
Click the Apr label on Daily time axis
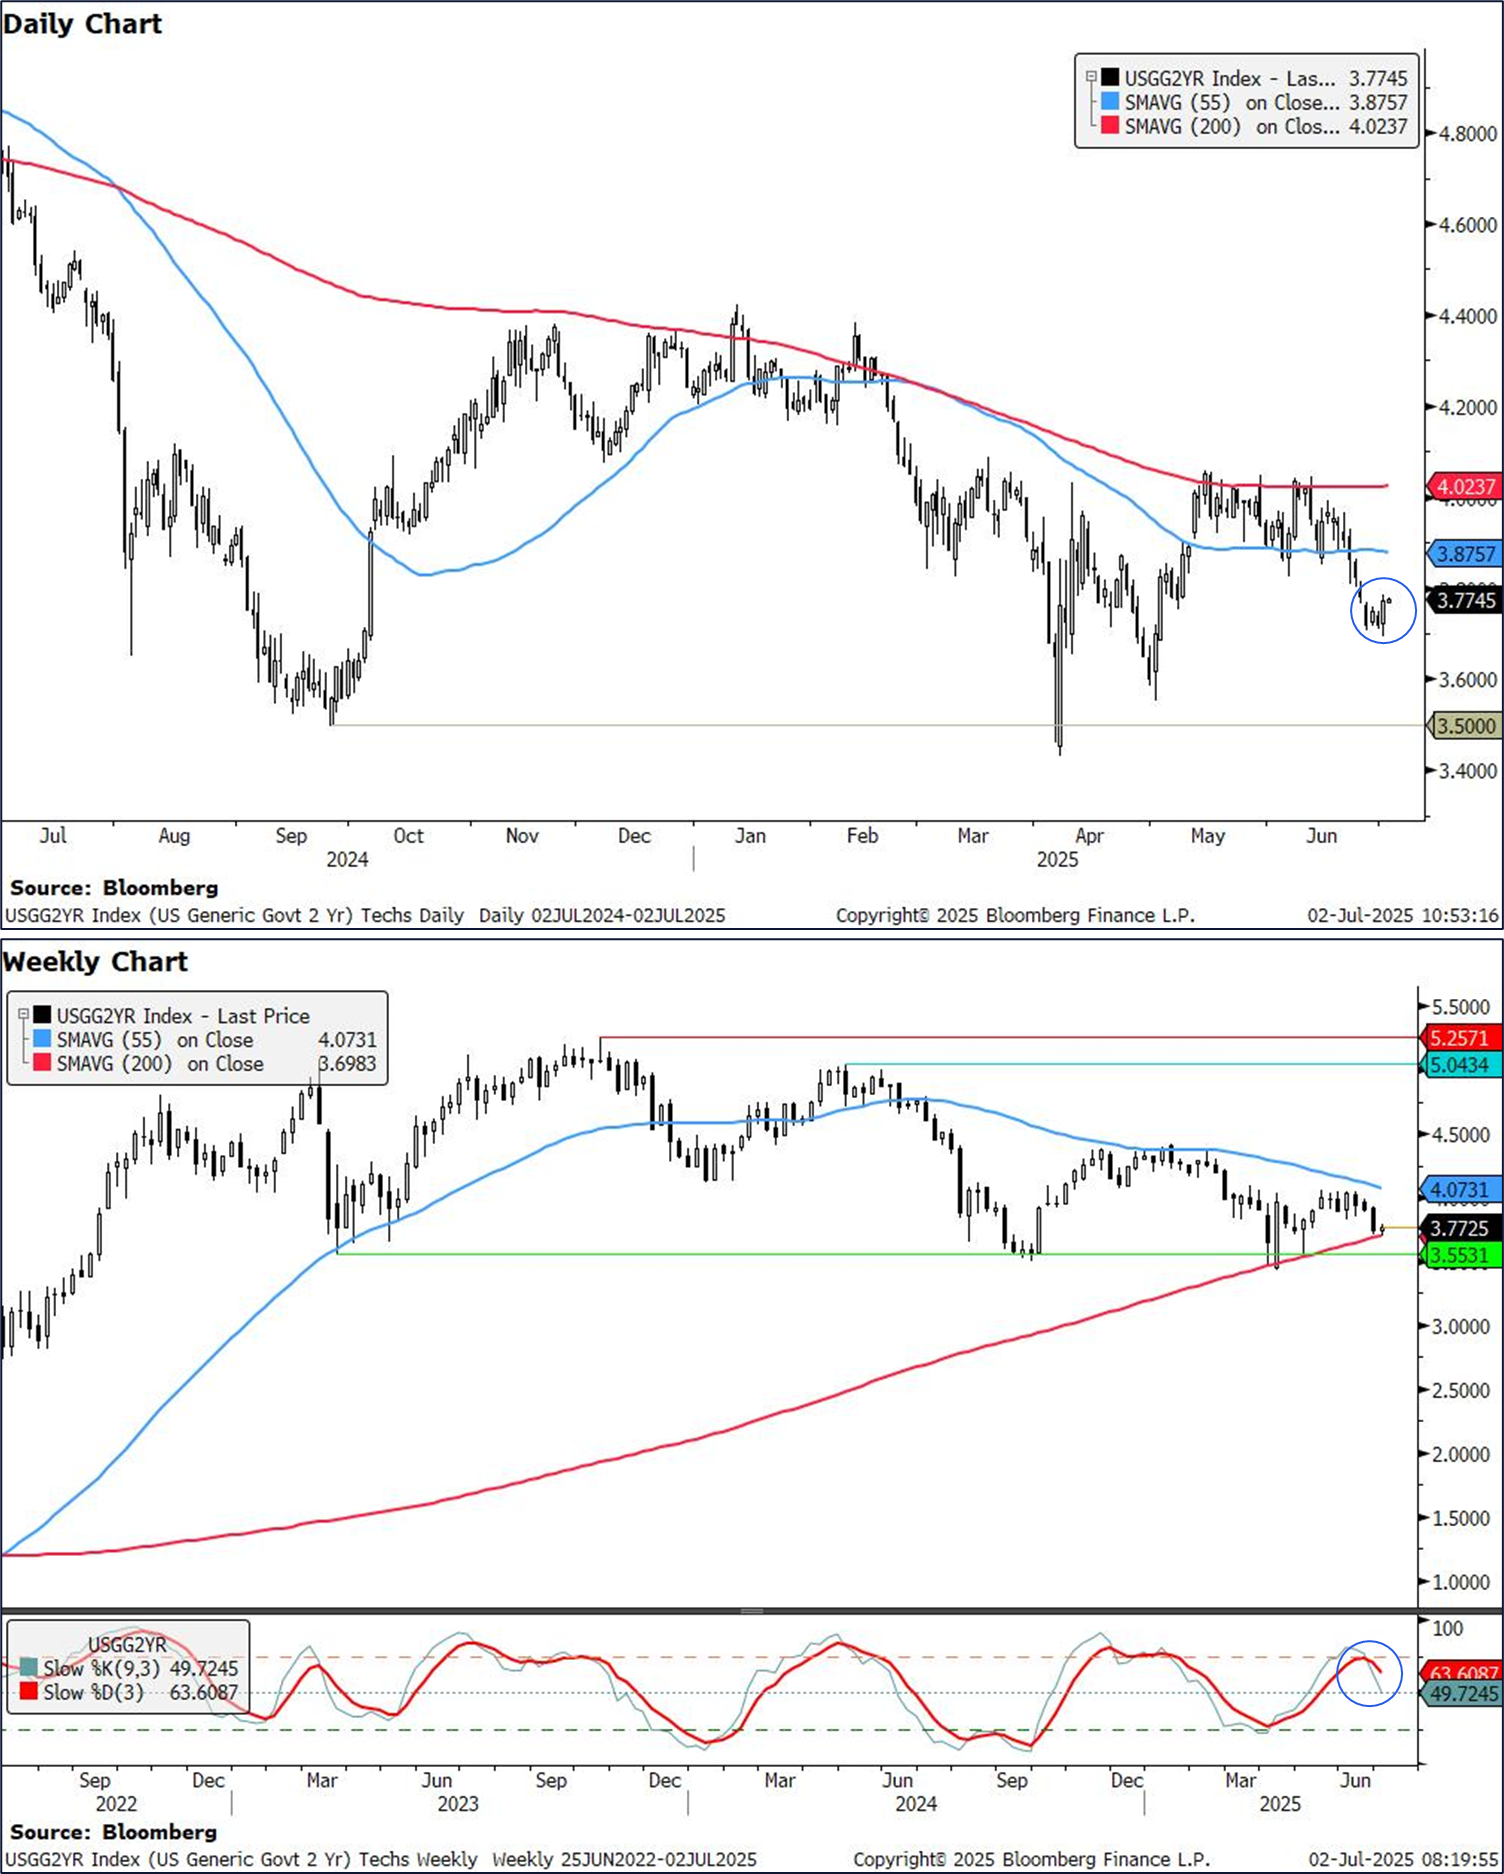point(1089,836)
